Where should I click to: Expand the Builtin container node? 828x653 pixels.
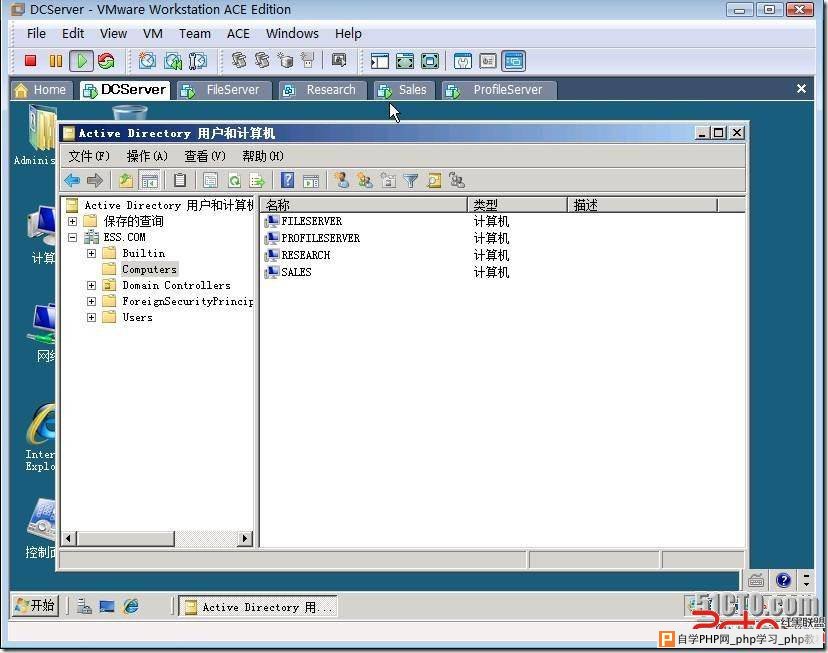tap(91, 253)
